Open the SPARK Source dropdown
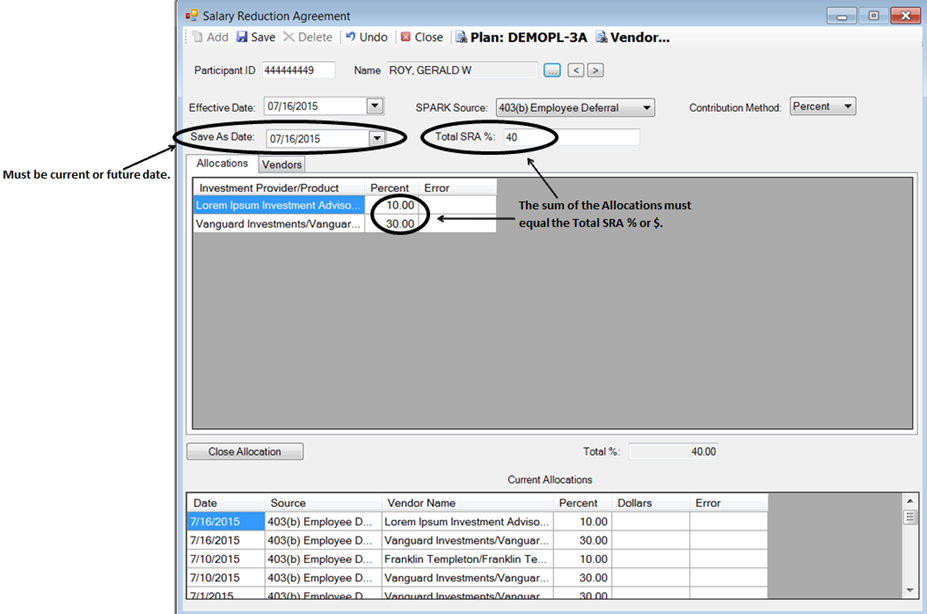 tap(646, 108)
